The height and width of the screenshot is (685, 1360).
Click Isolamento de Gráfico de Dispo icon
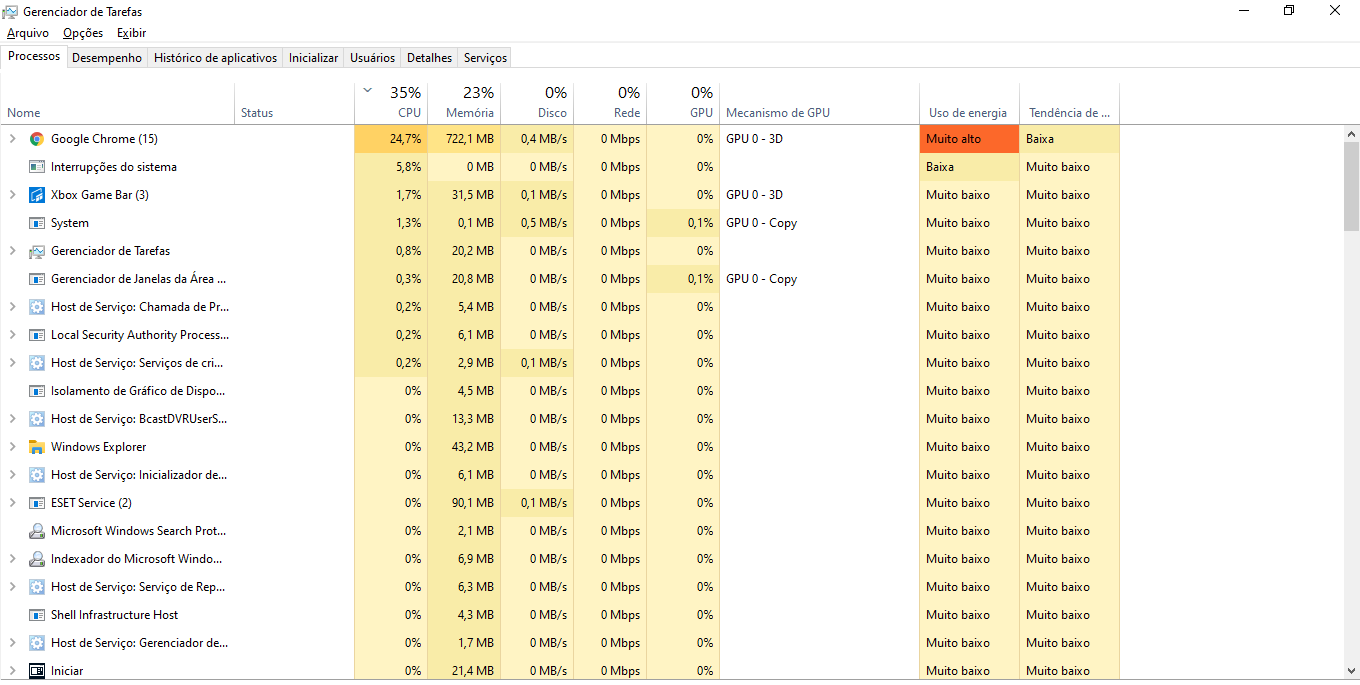pyautogui.click(x=37, y=391)
